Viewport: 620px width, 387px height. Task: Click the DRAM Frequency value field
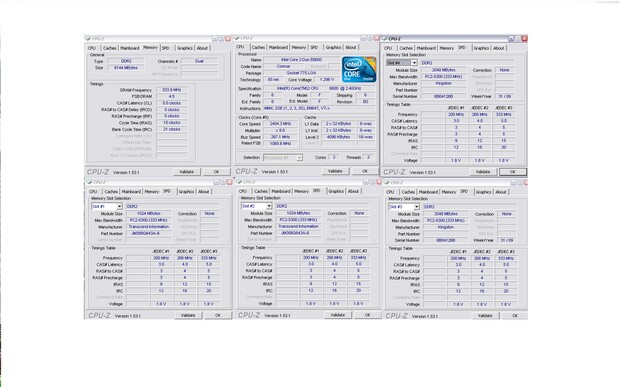[x=172, y=90]
